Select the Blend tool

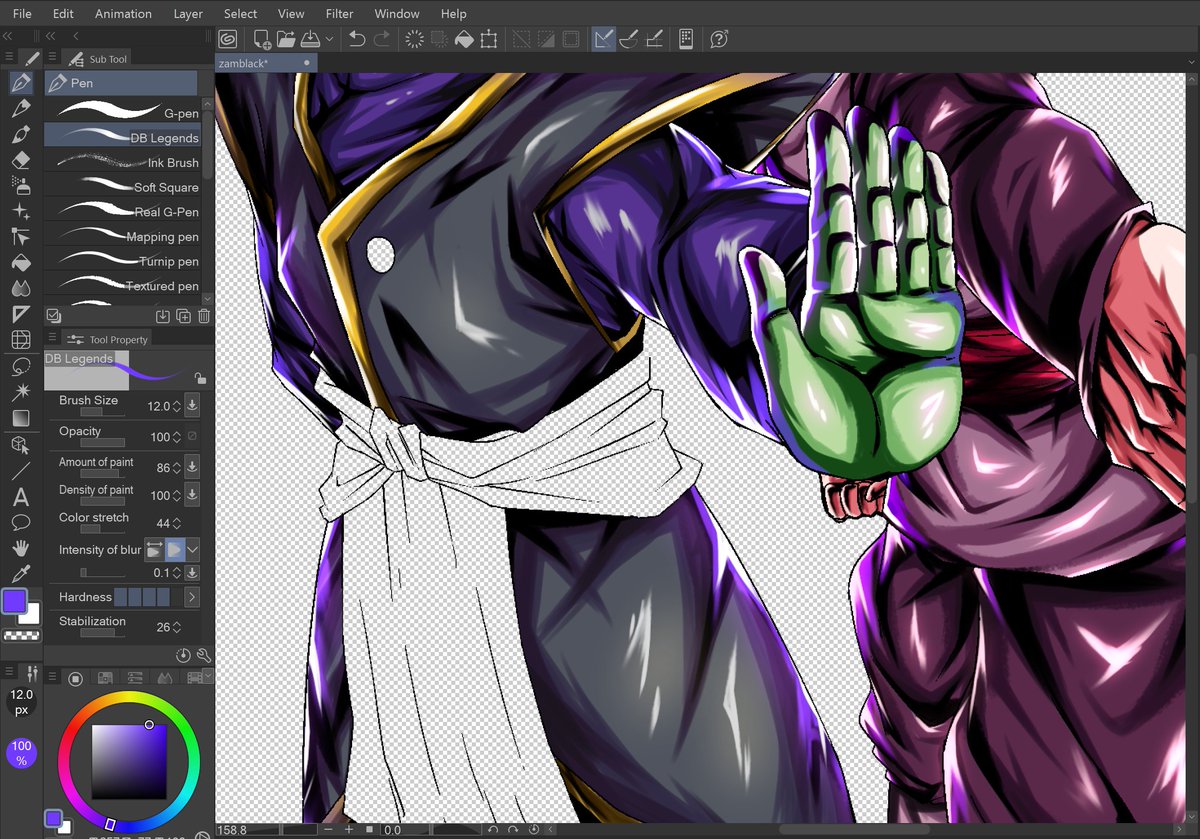pyautogui.click(x=21, y=289)
